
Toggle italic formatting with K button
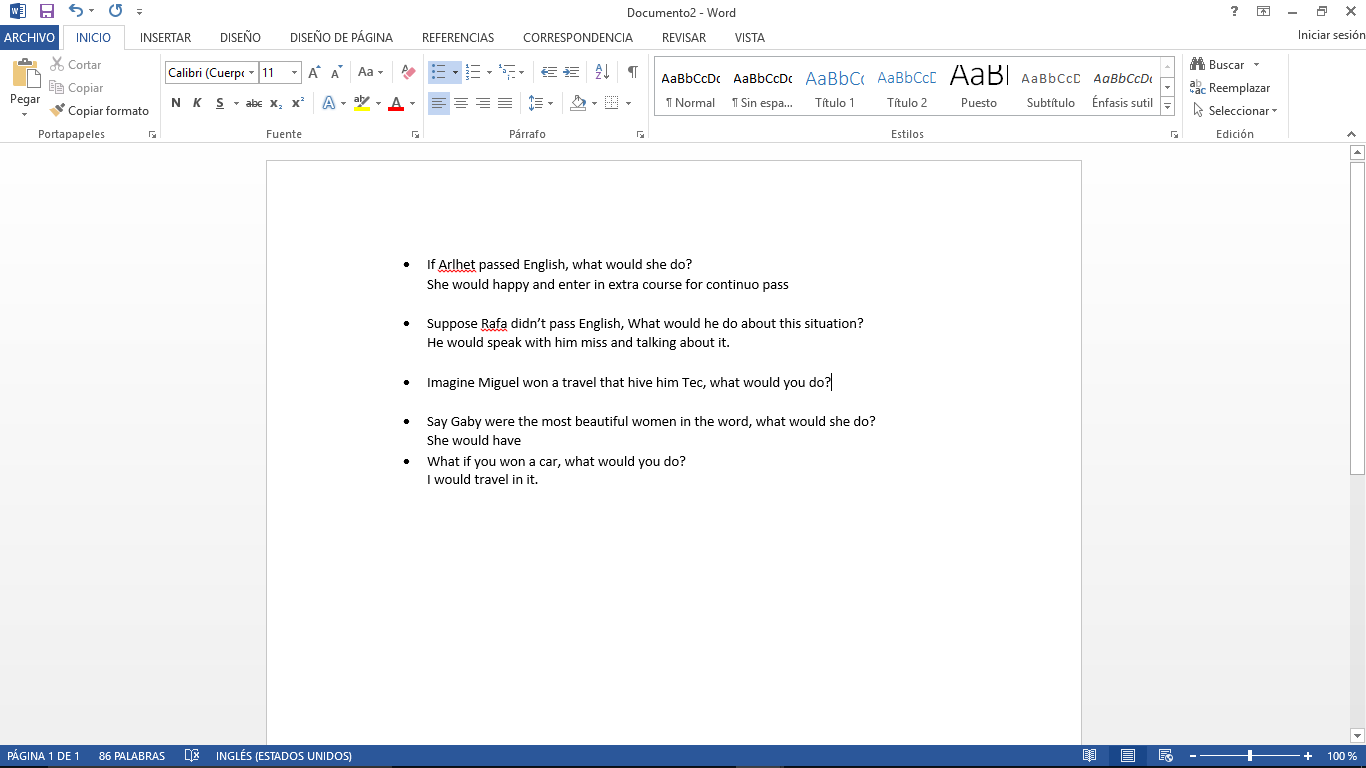click(x=197, y=103)
